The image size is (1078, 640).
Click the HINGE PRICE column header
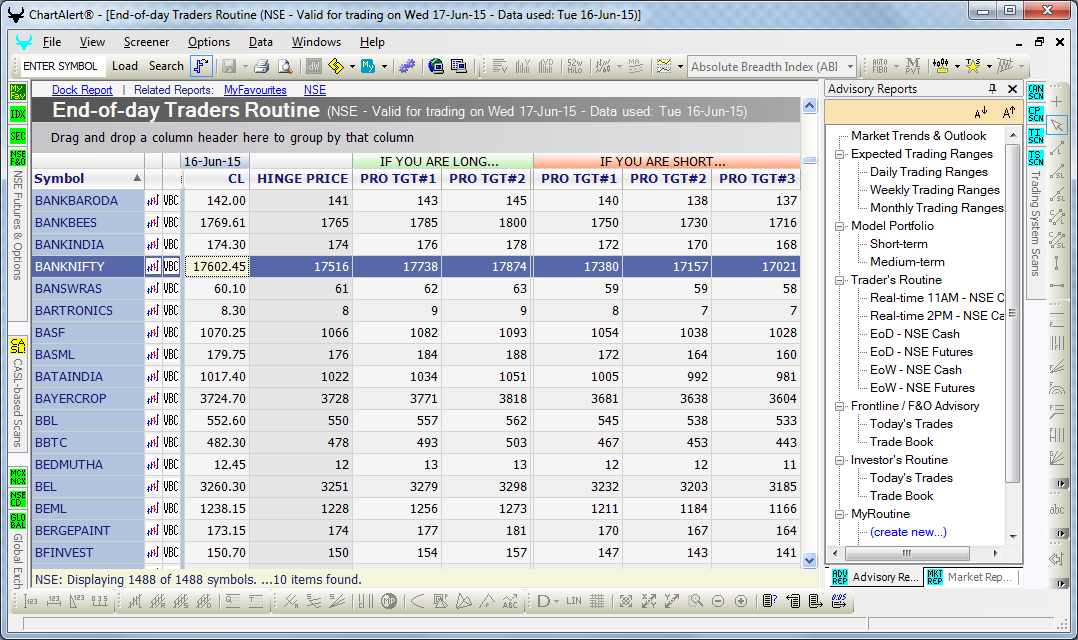(302, 179)
